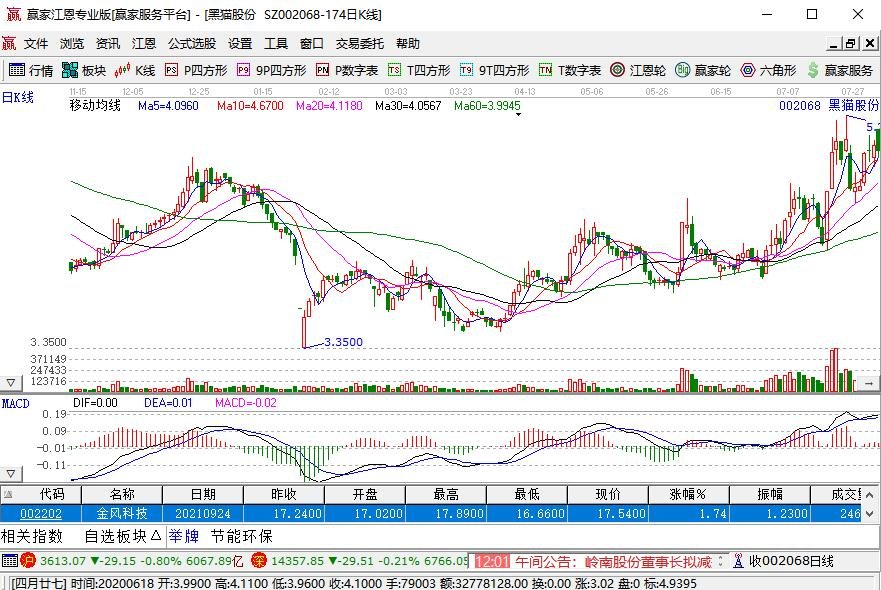Open the 资讯 menu
Screen dimensions: 881x590
pyautogui.click(x=108, y=43)
